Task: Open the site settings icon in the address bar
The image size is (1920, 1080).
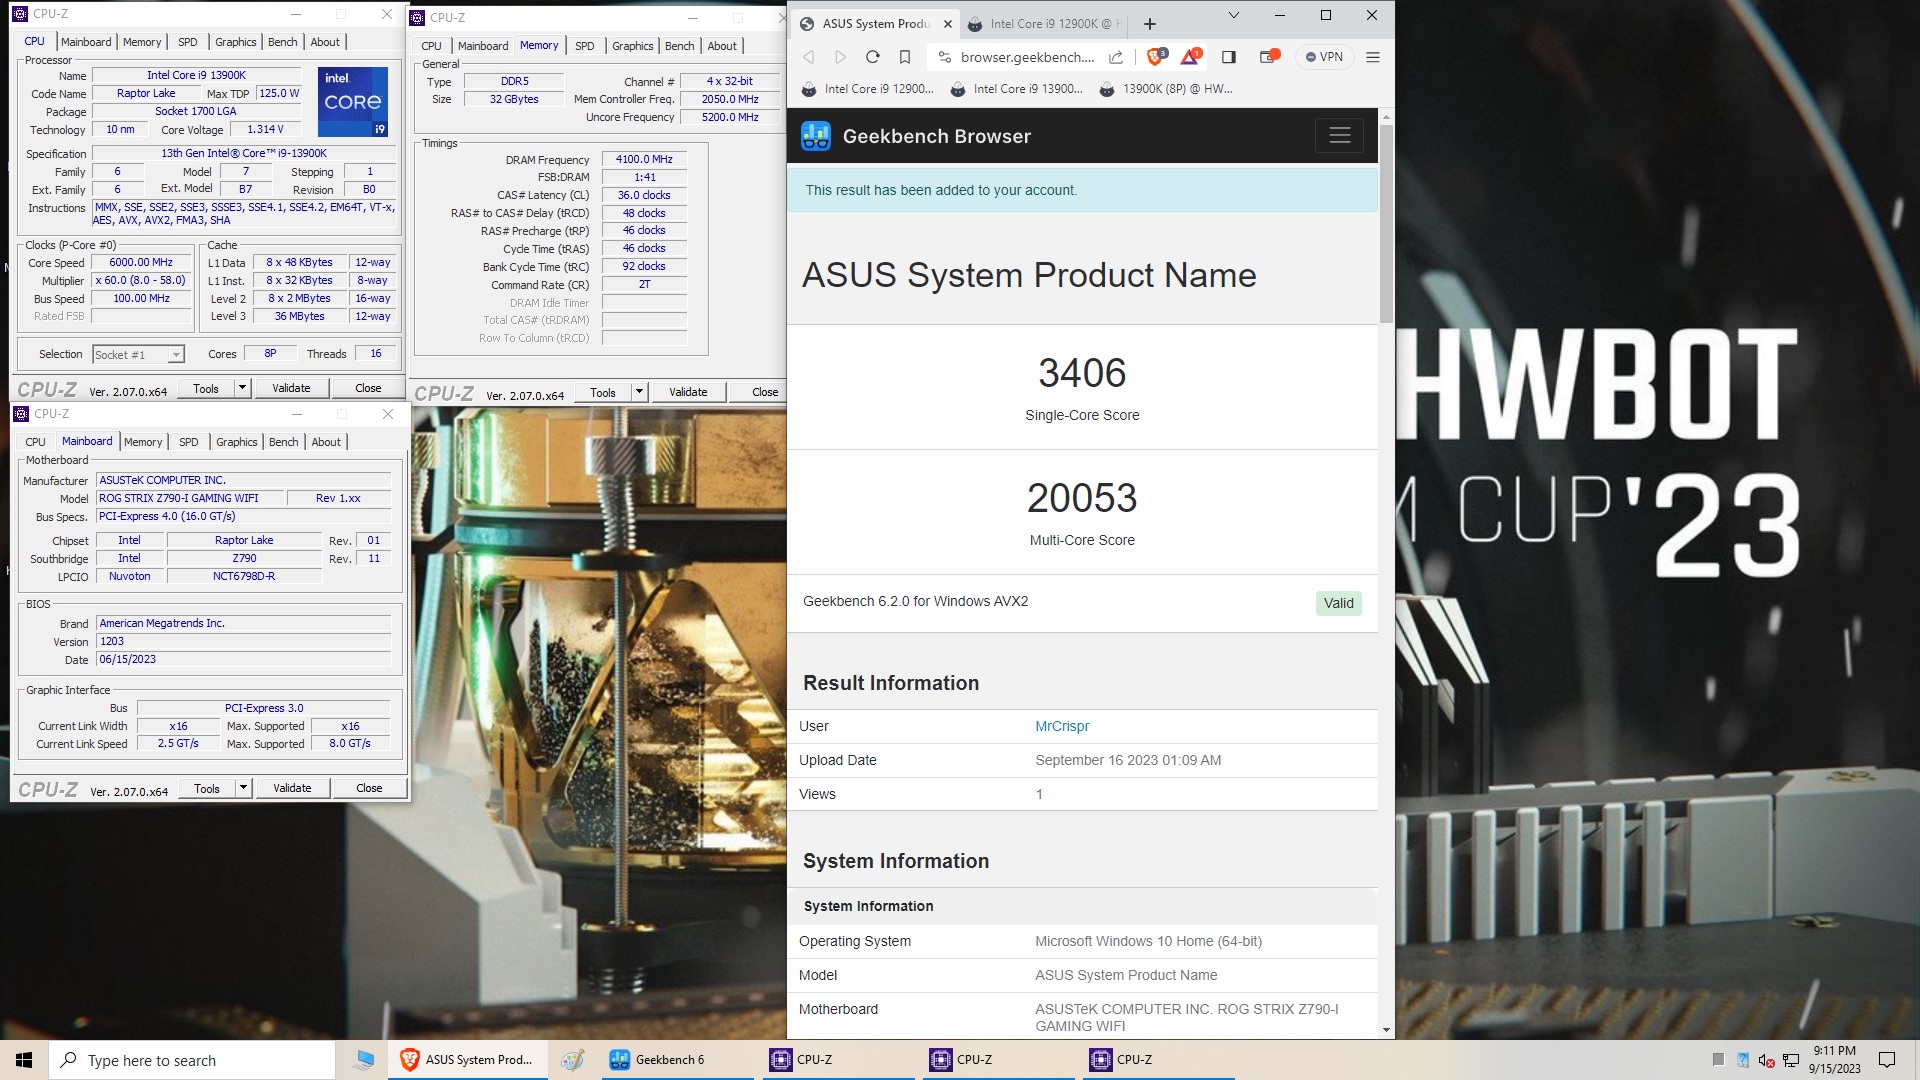Action: (945, 57)
